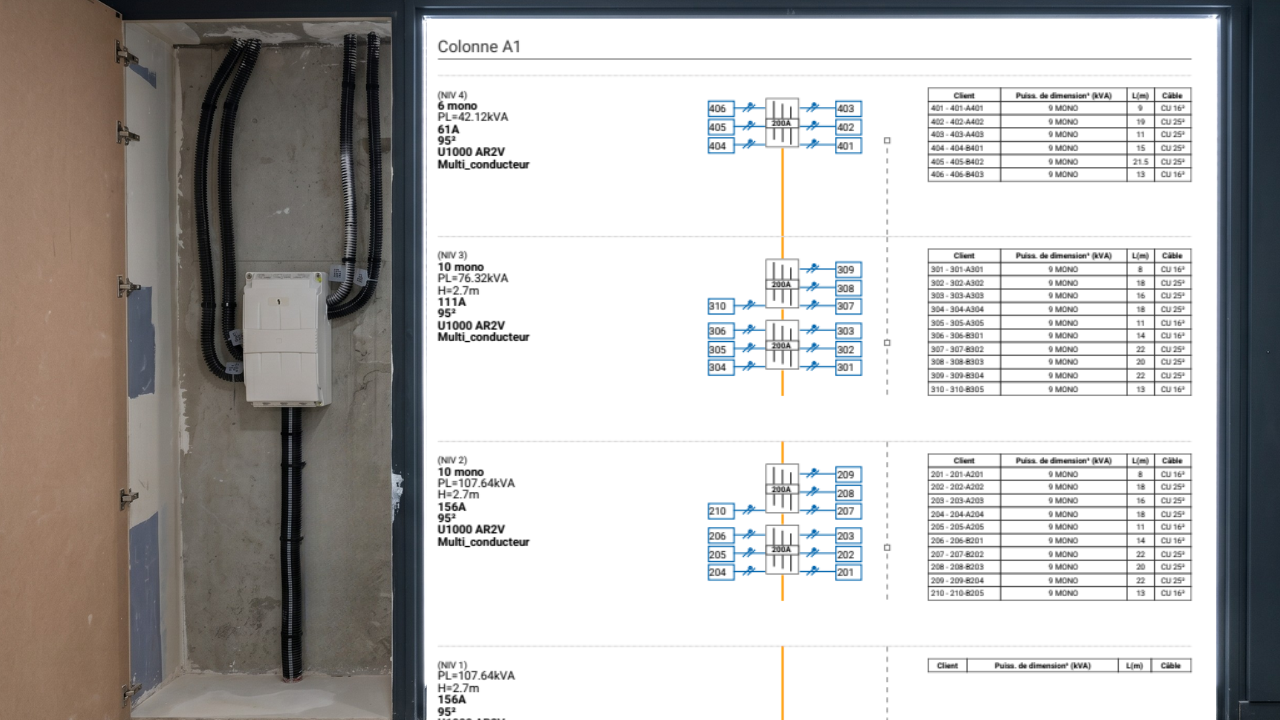Select the 200A block connected to box 303
The image size is (1280, 720).
782,345
